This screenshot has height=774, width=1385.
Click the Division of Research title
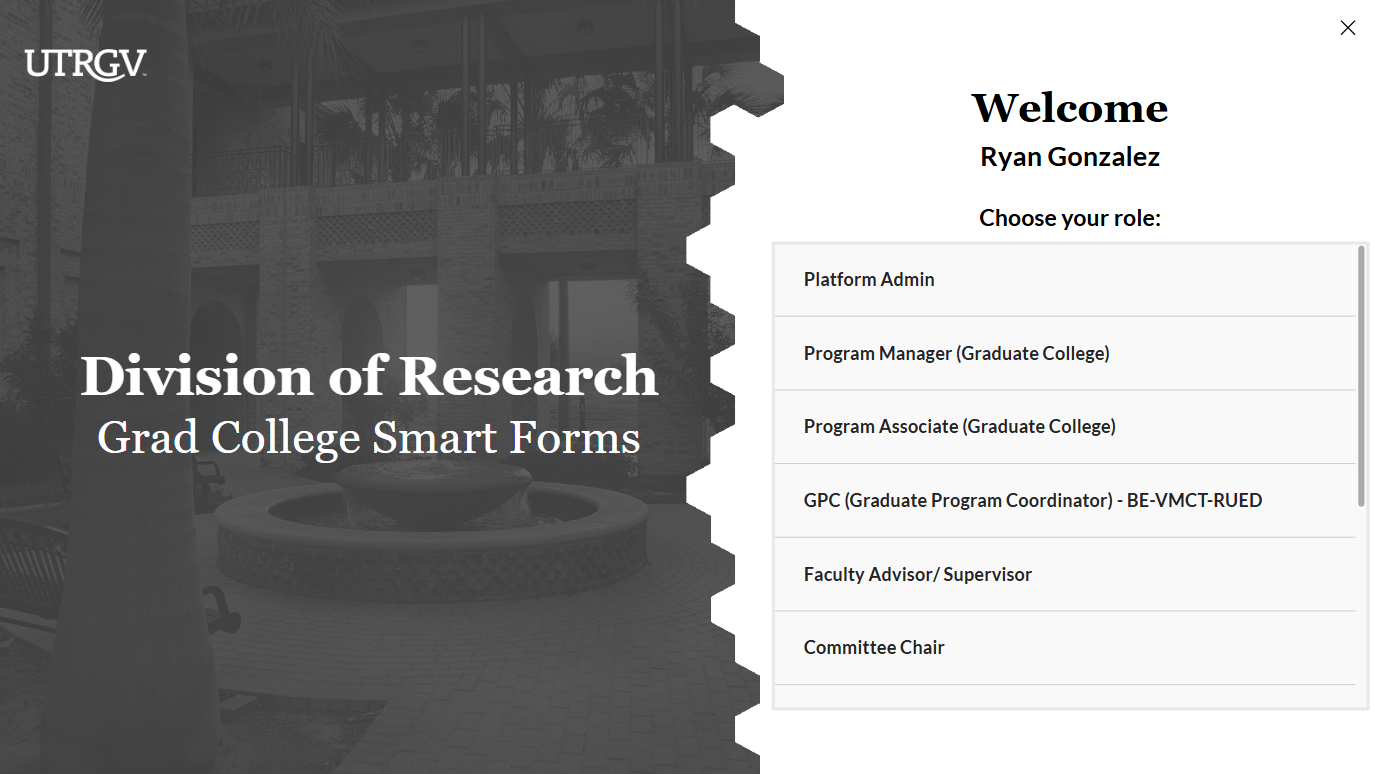(369, 376)
